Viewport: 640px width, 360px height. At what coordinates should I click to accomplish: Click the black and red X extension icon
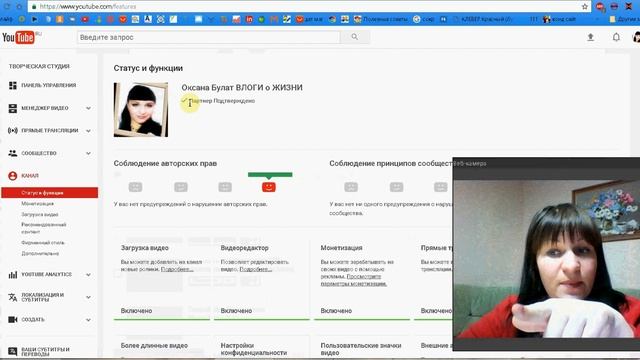(629, 7)
